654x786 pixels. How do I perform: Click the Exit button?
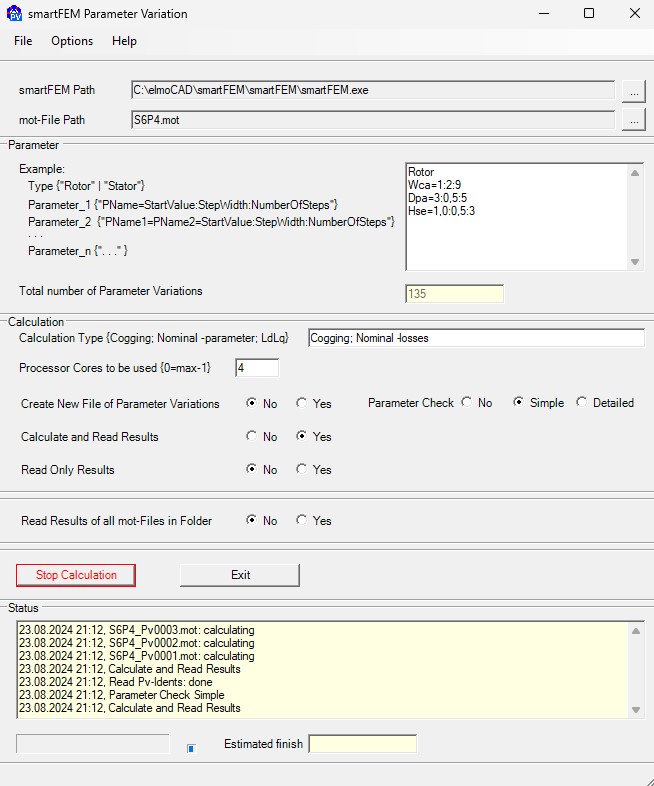coord(240,575)
